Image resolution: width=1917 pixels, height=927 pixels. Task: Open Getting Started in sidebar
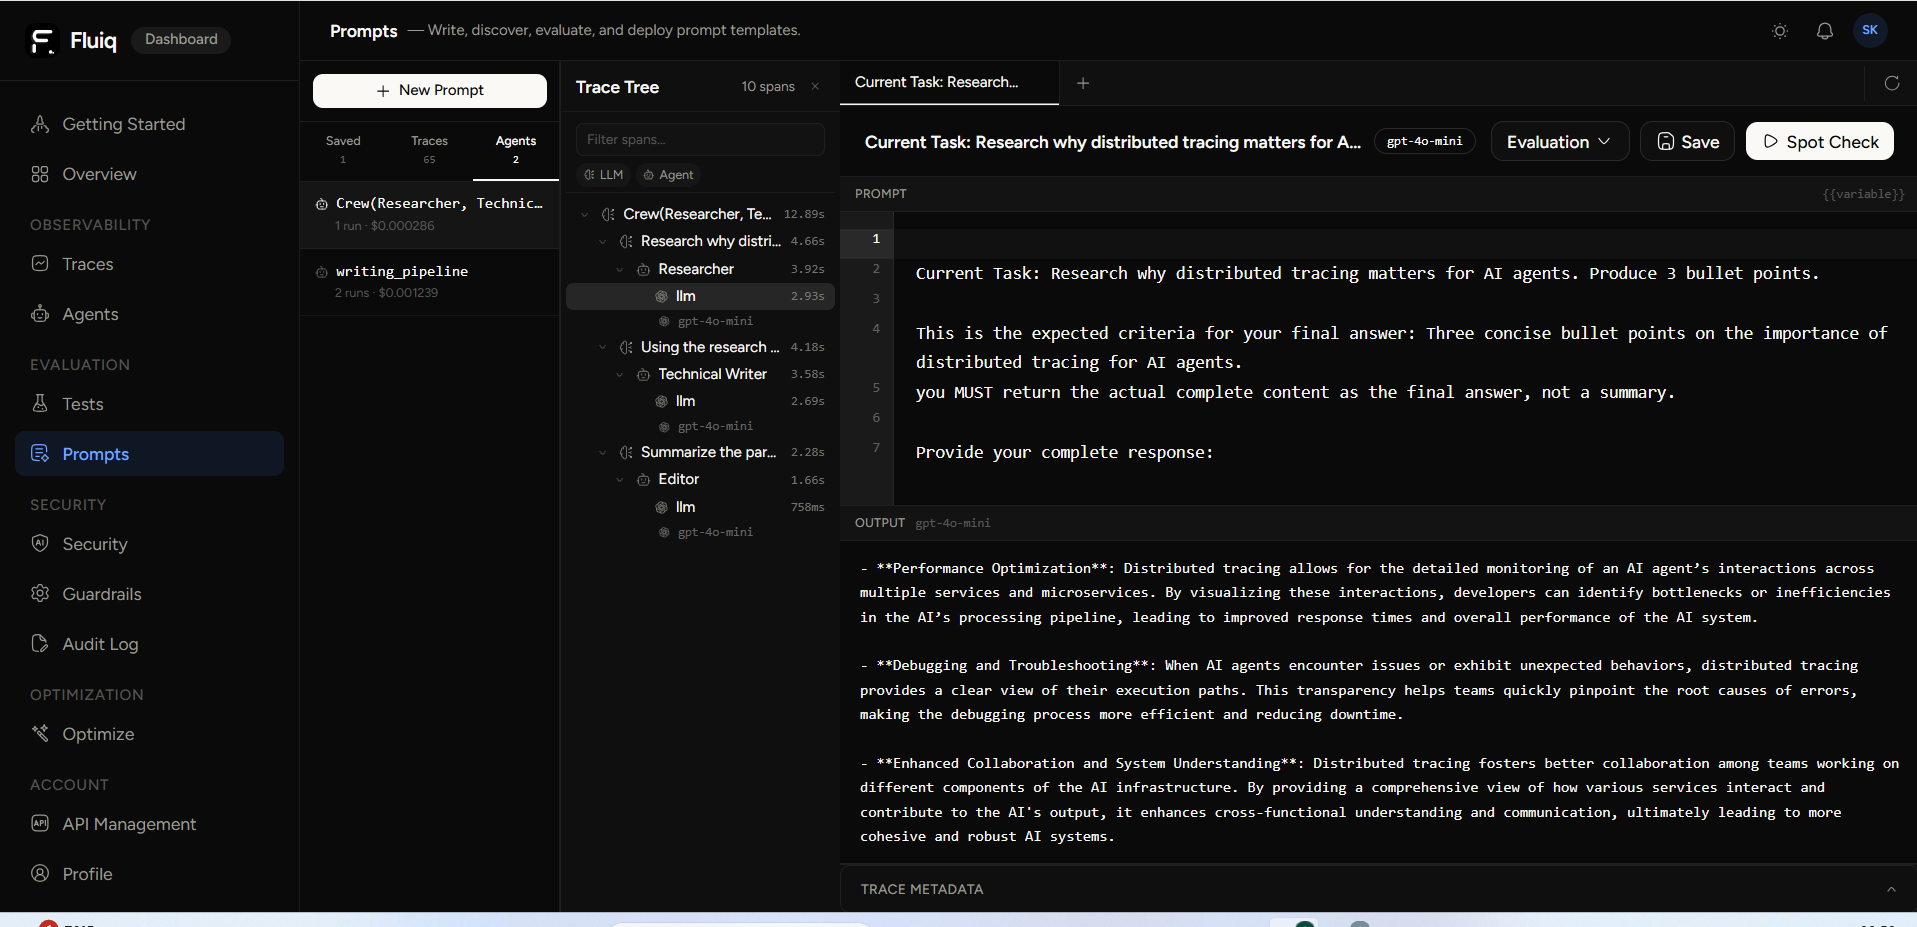coord(150,124)
